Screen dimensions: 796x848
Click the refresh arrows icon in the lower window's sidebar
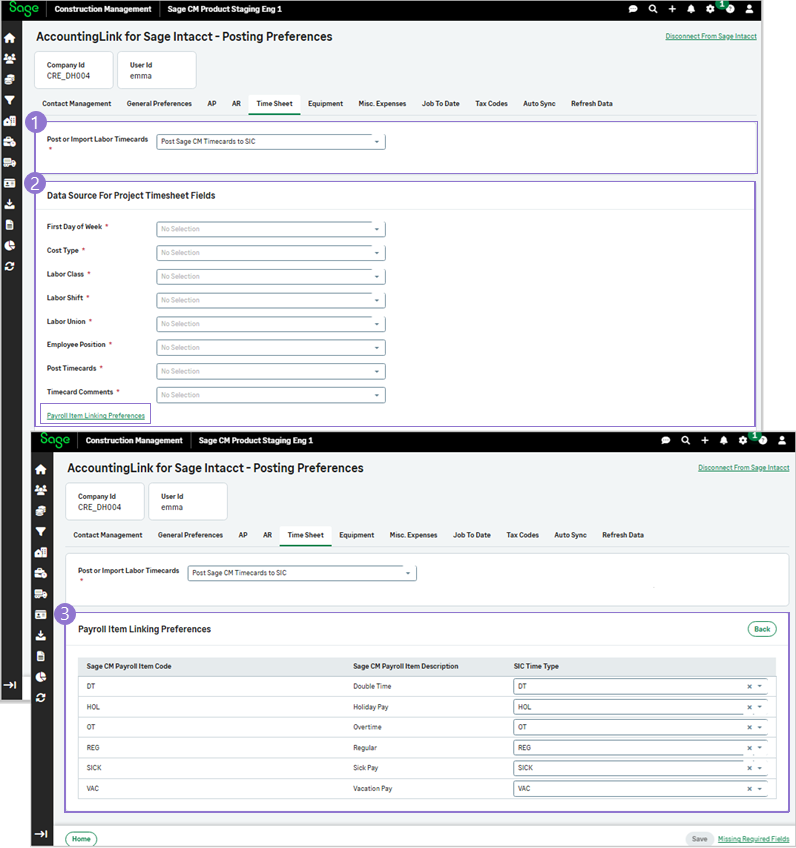[41, 697]
